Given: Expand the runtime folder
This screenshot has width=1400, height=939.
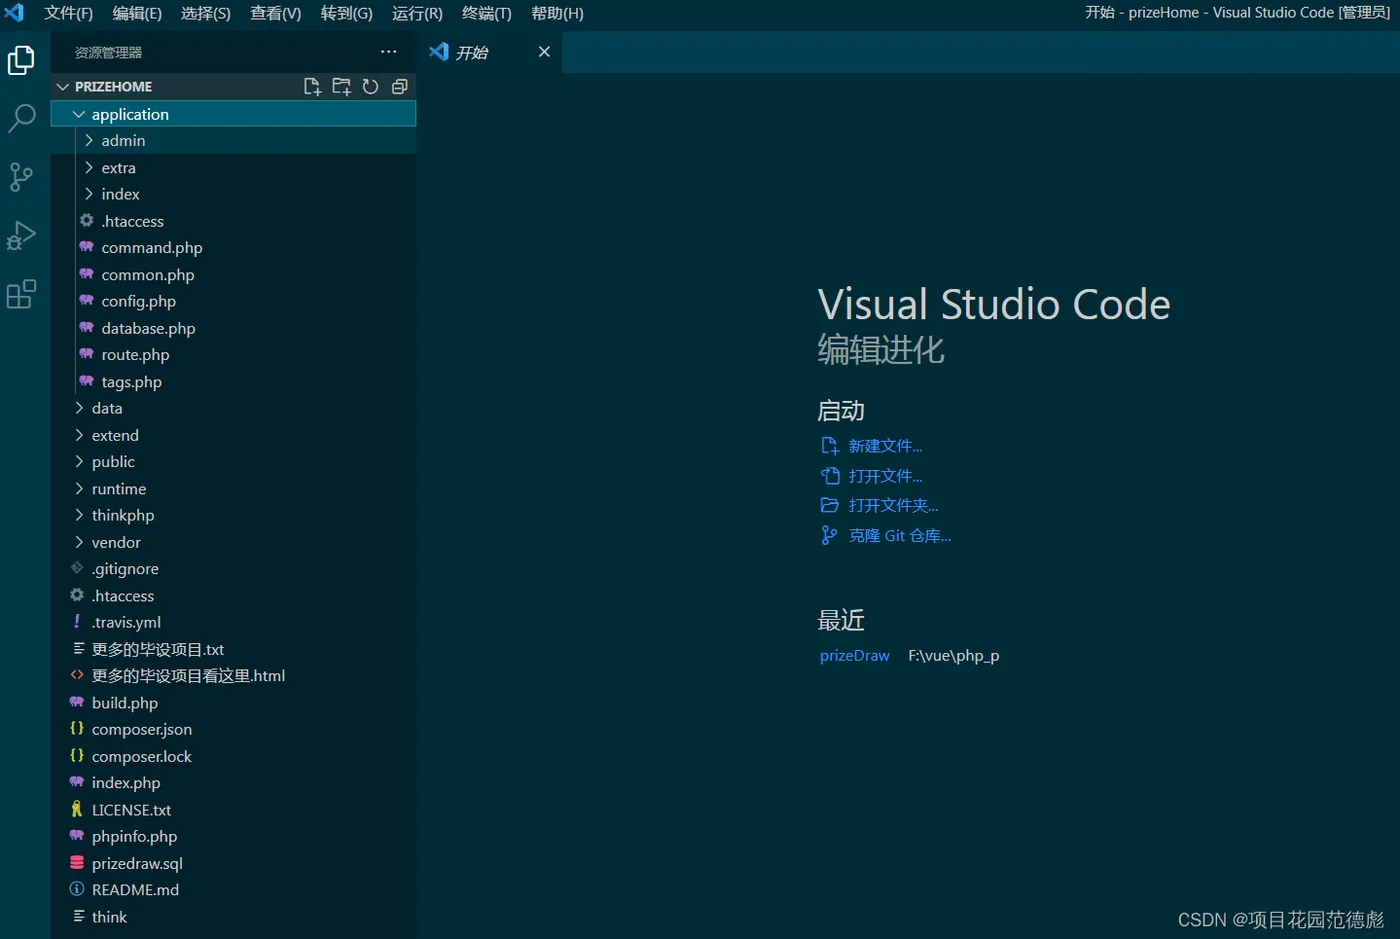Looking at the screenshot, I should coord(233,489).
